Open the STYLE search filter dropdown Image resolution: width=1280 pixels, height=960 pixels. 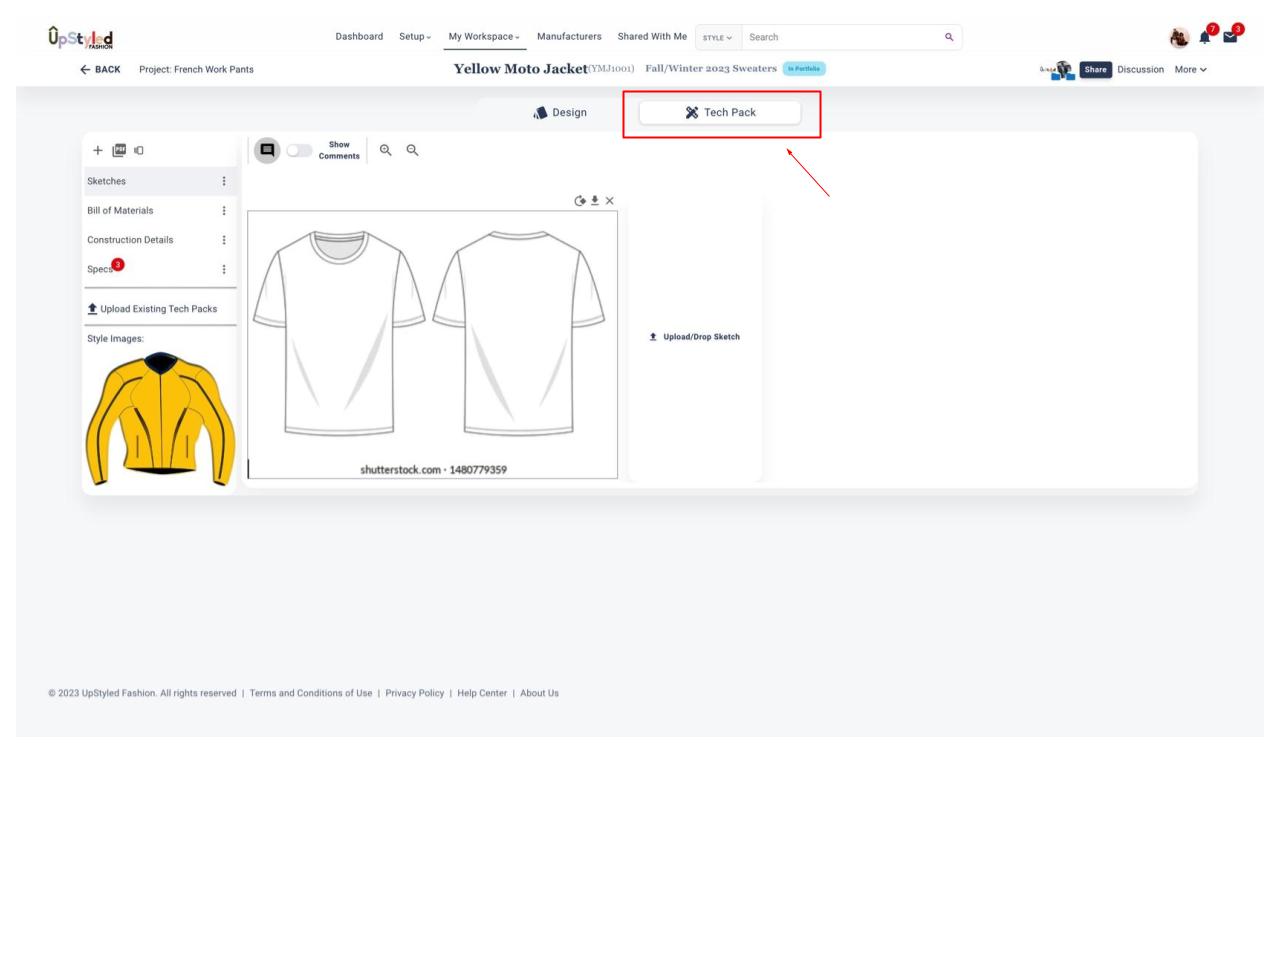(717, 38)
